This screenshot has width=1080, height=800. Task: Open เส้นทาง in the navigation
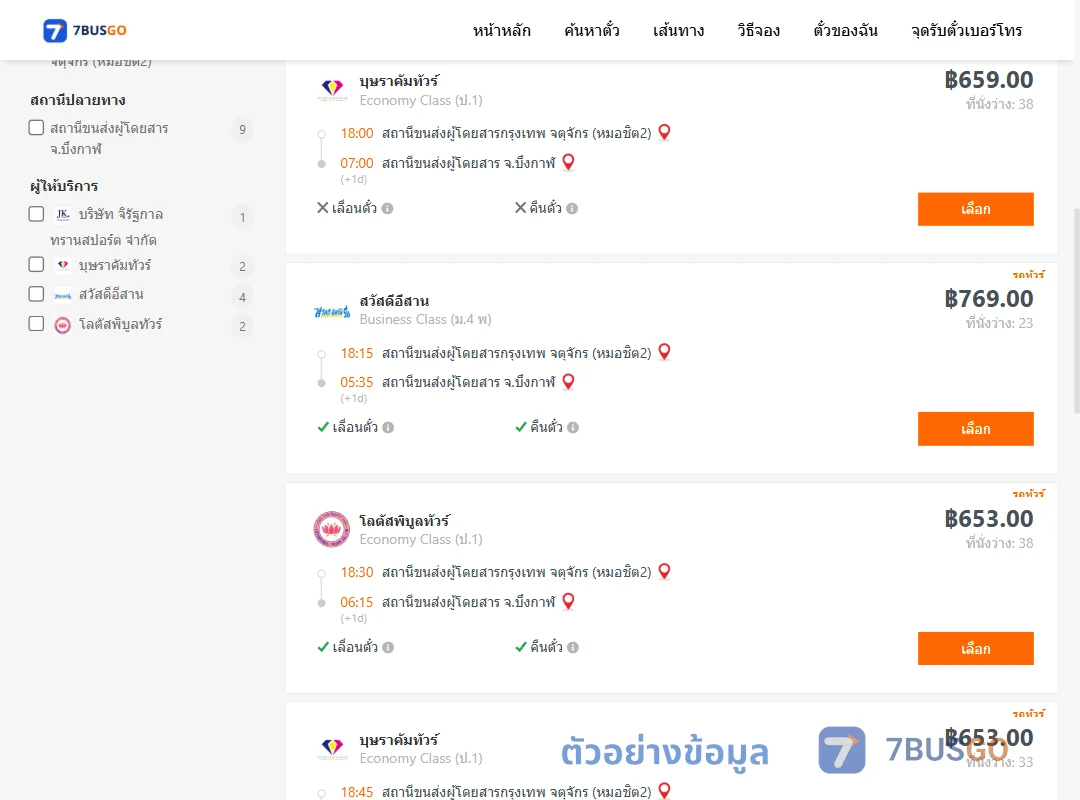[678, 30]
